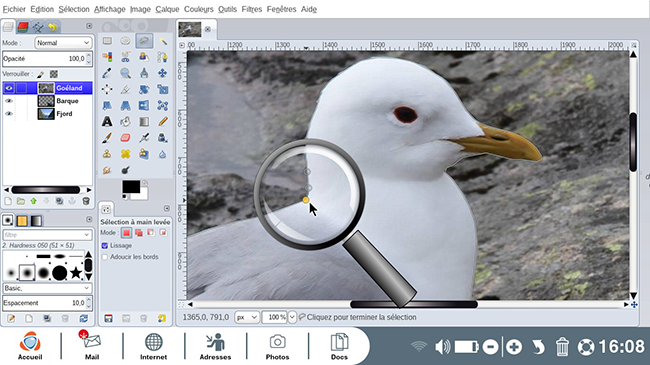650x365 pixels.
Task: Select the Airbrush tool
Action: pos(144,138)
